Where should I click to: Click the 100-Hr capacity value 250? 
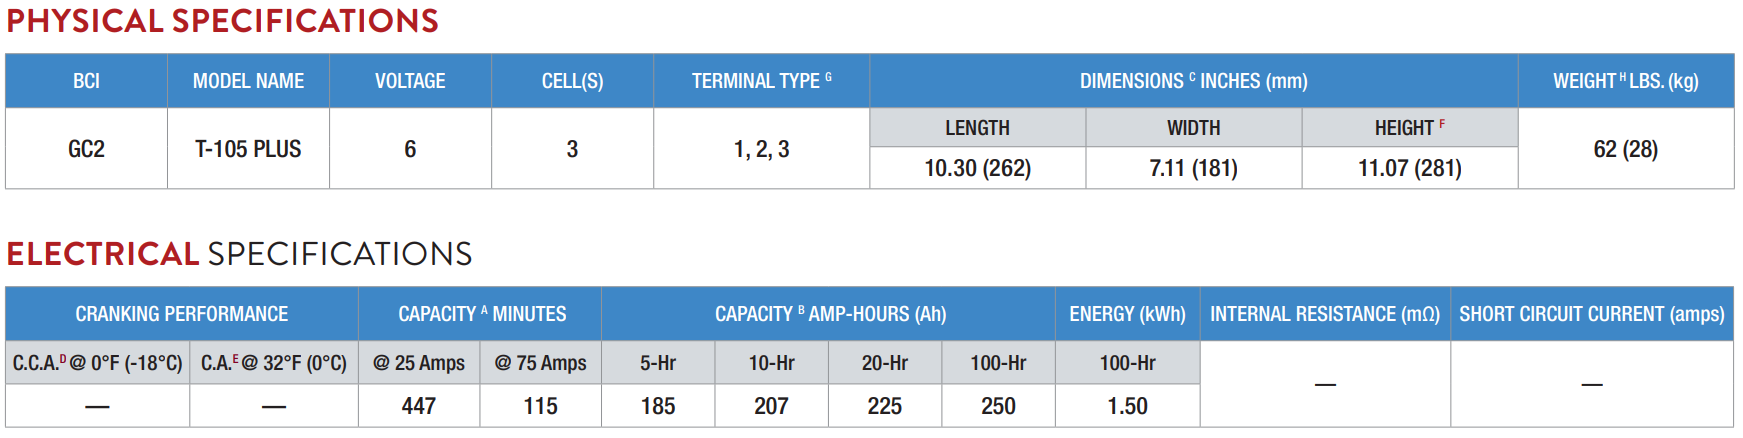pos(998,406)
